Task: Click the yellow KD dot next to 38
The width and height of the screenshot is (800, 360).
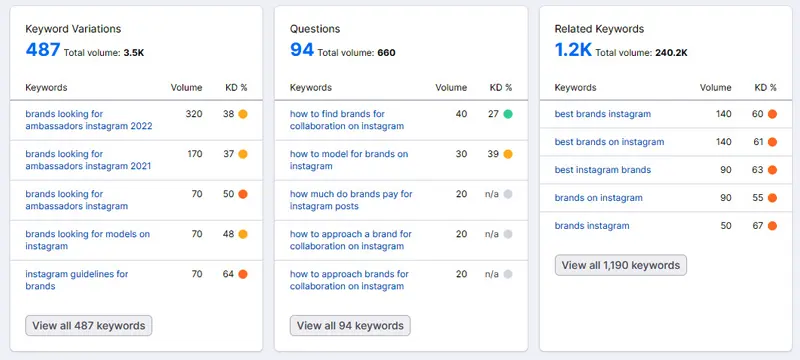Action: (243, 114)
